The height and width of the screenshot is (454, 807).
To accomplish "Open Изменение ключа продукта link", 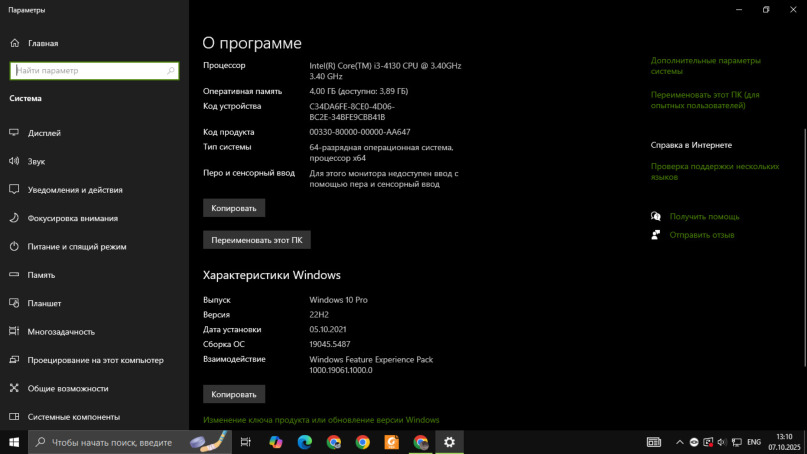I will [x=321, y=420].
